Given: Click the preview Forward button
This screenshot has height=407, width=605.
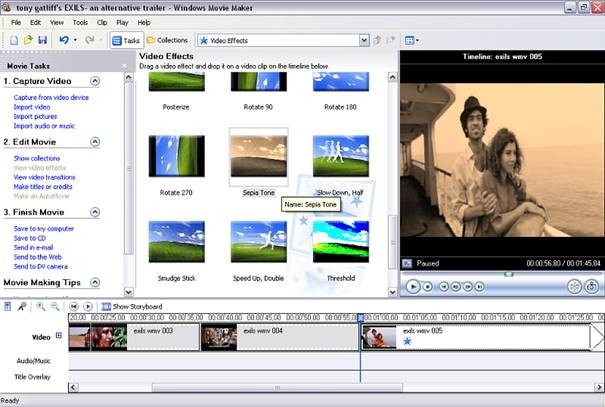Looking at the screenshot, I should pos(479,287).
